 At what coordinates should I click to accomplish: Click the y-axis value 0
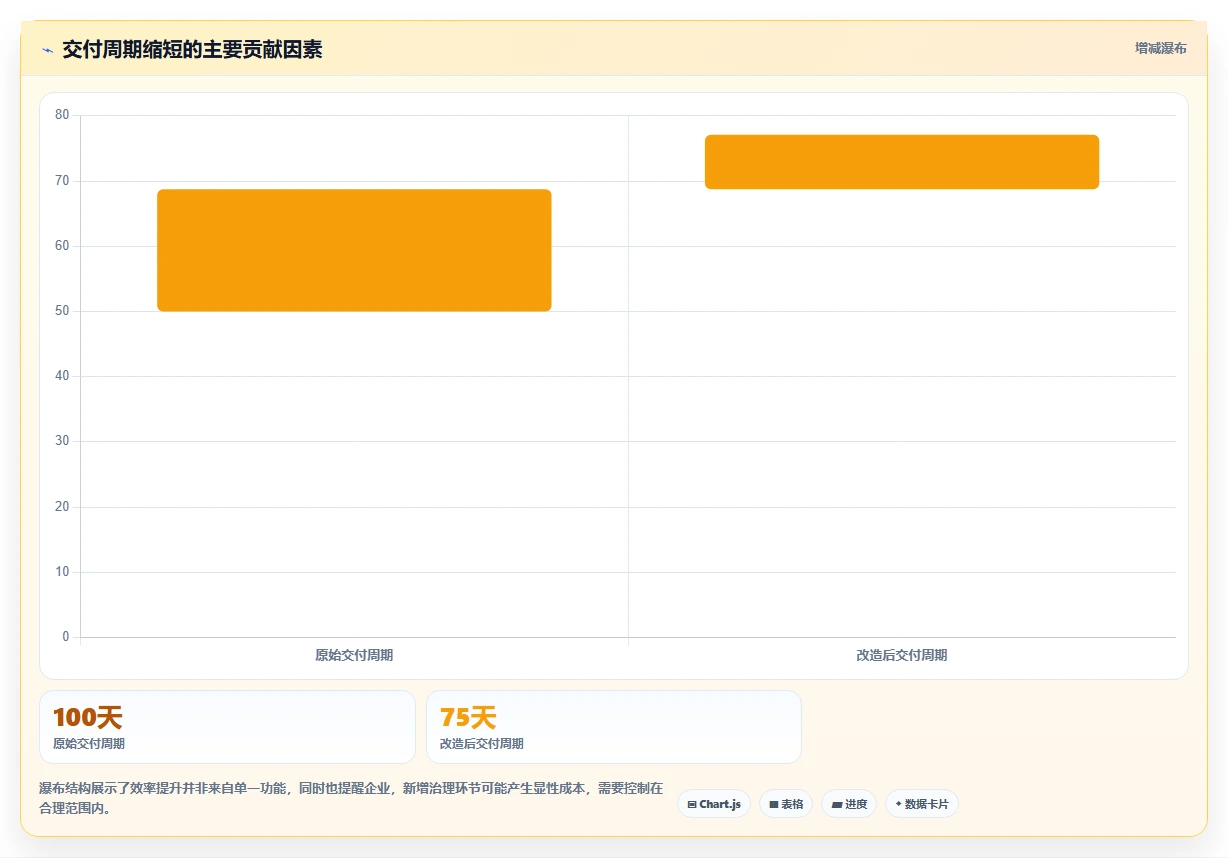(x=66, y=637)
